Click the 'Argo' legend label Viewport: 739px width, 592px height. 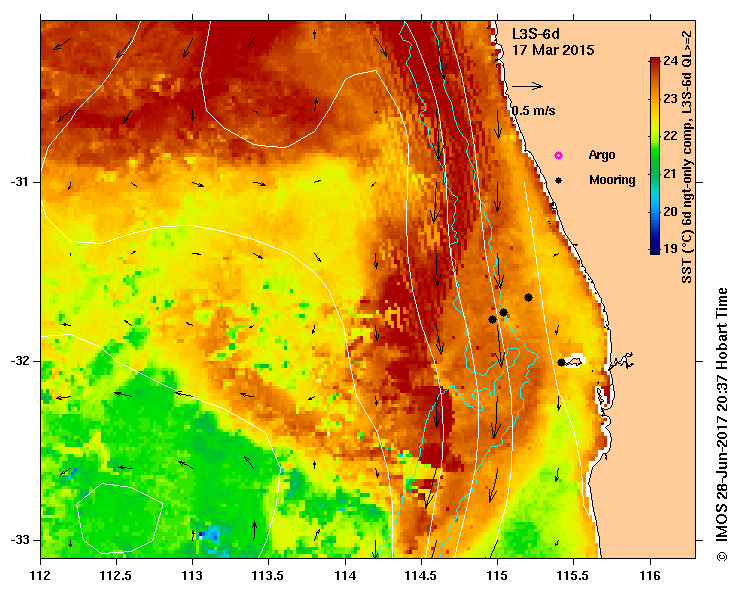coord(602,155)
